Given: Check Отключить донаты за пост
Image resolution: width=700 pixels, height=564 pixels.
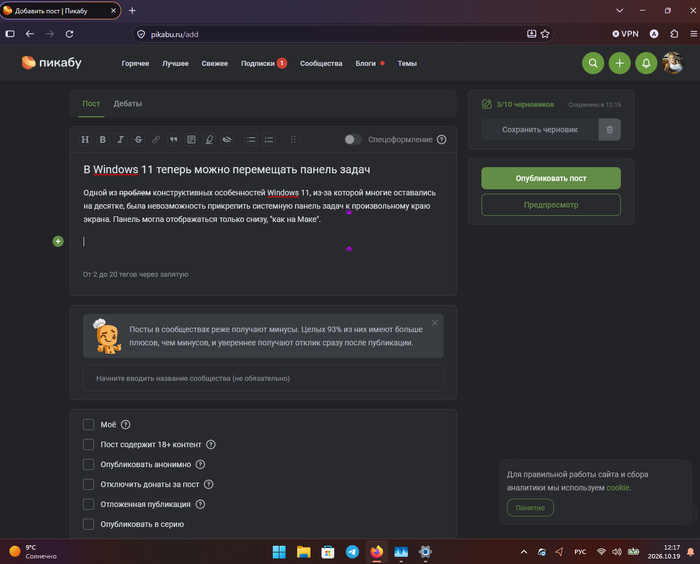Looking at the screenshot, I should [x=88, y=485].
